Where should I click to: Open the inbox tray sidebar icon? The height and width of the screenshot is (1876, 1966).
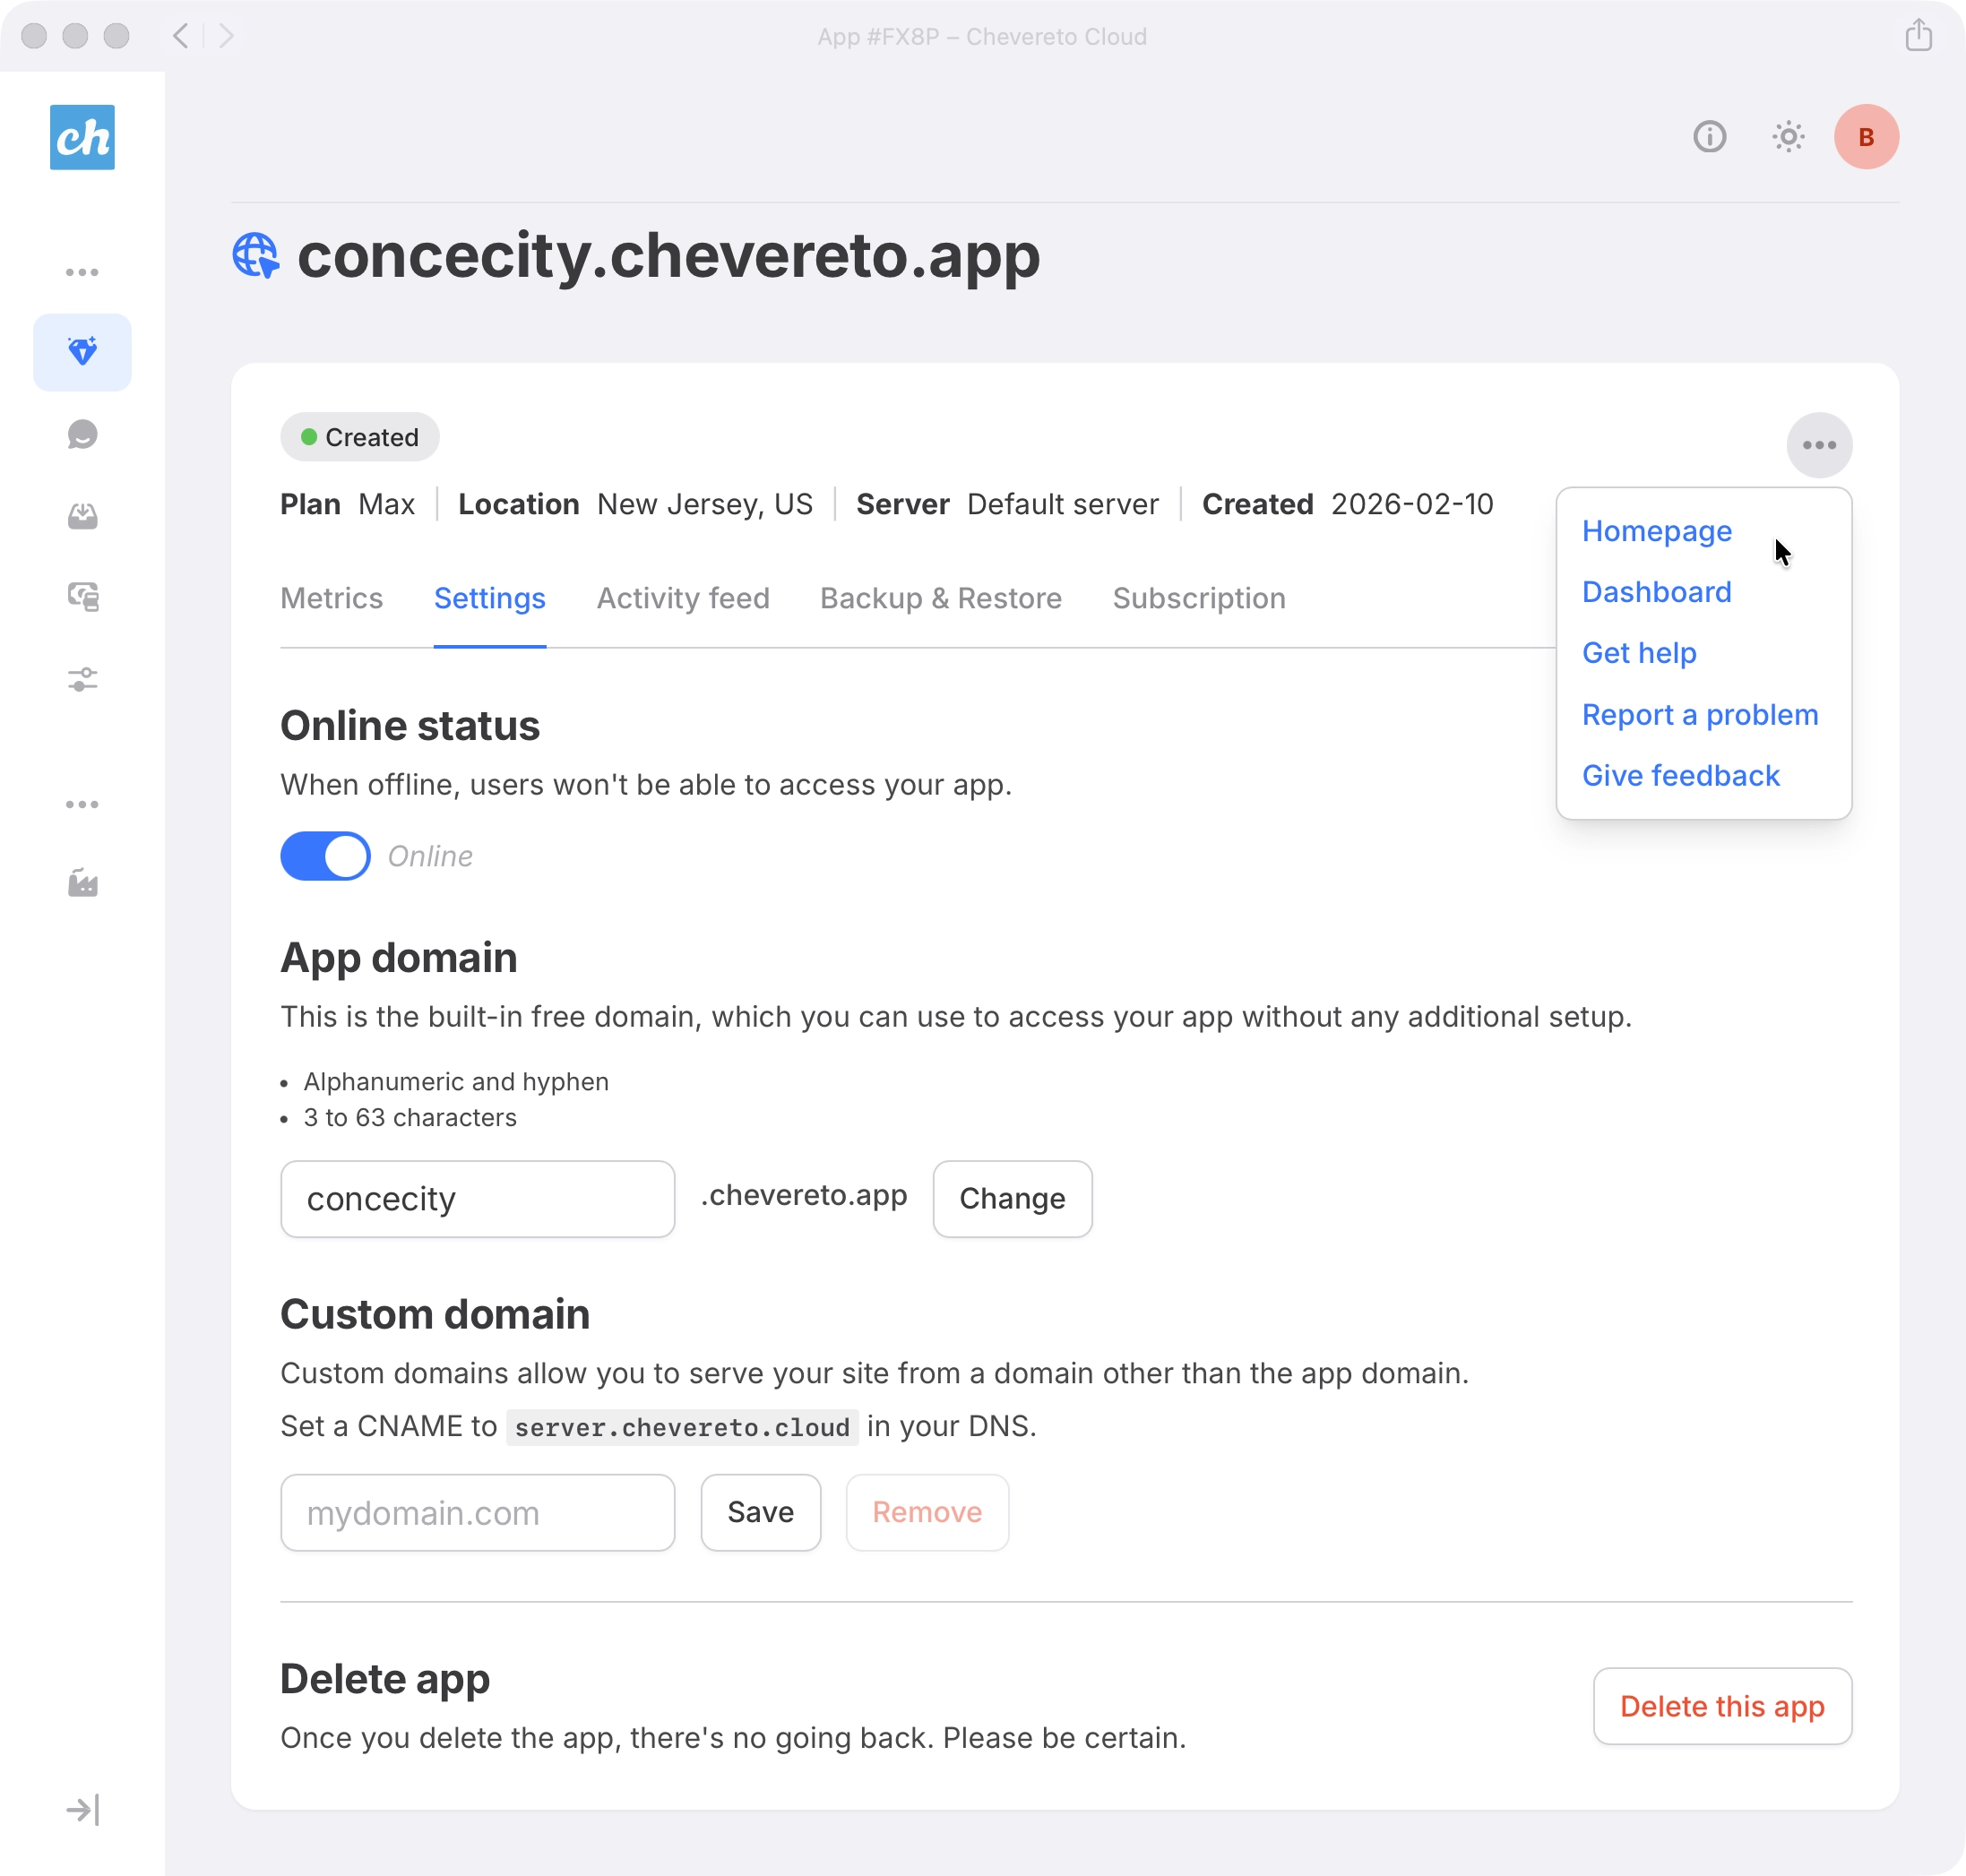[x=82, y=516]
